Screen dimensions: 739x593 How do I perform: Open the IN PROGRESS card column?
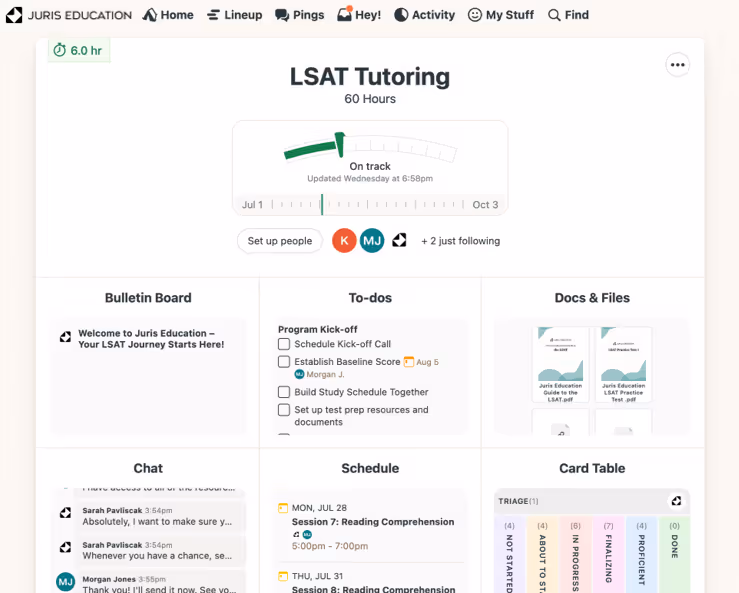575,555
